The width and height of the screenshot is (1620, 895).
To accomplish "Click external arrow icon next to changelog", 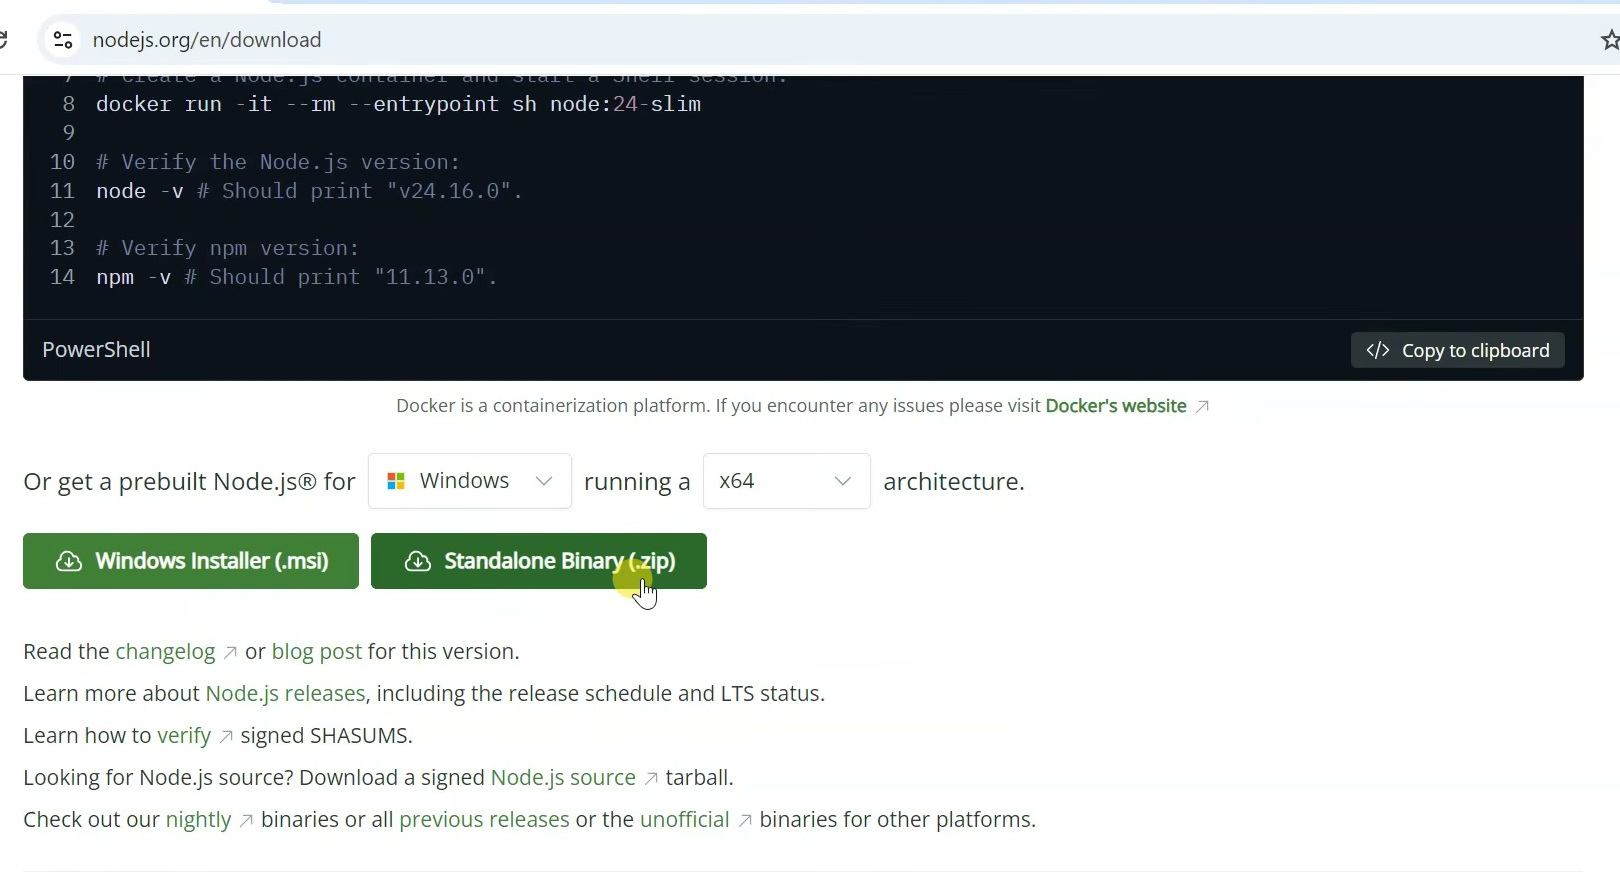I will coord(230,653).
